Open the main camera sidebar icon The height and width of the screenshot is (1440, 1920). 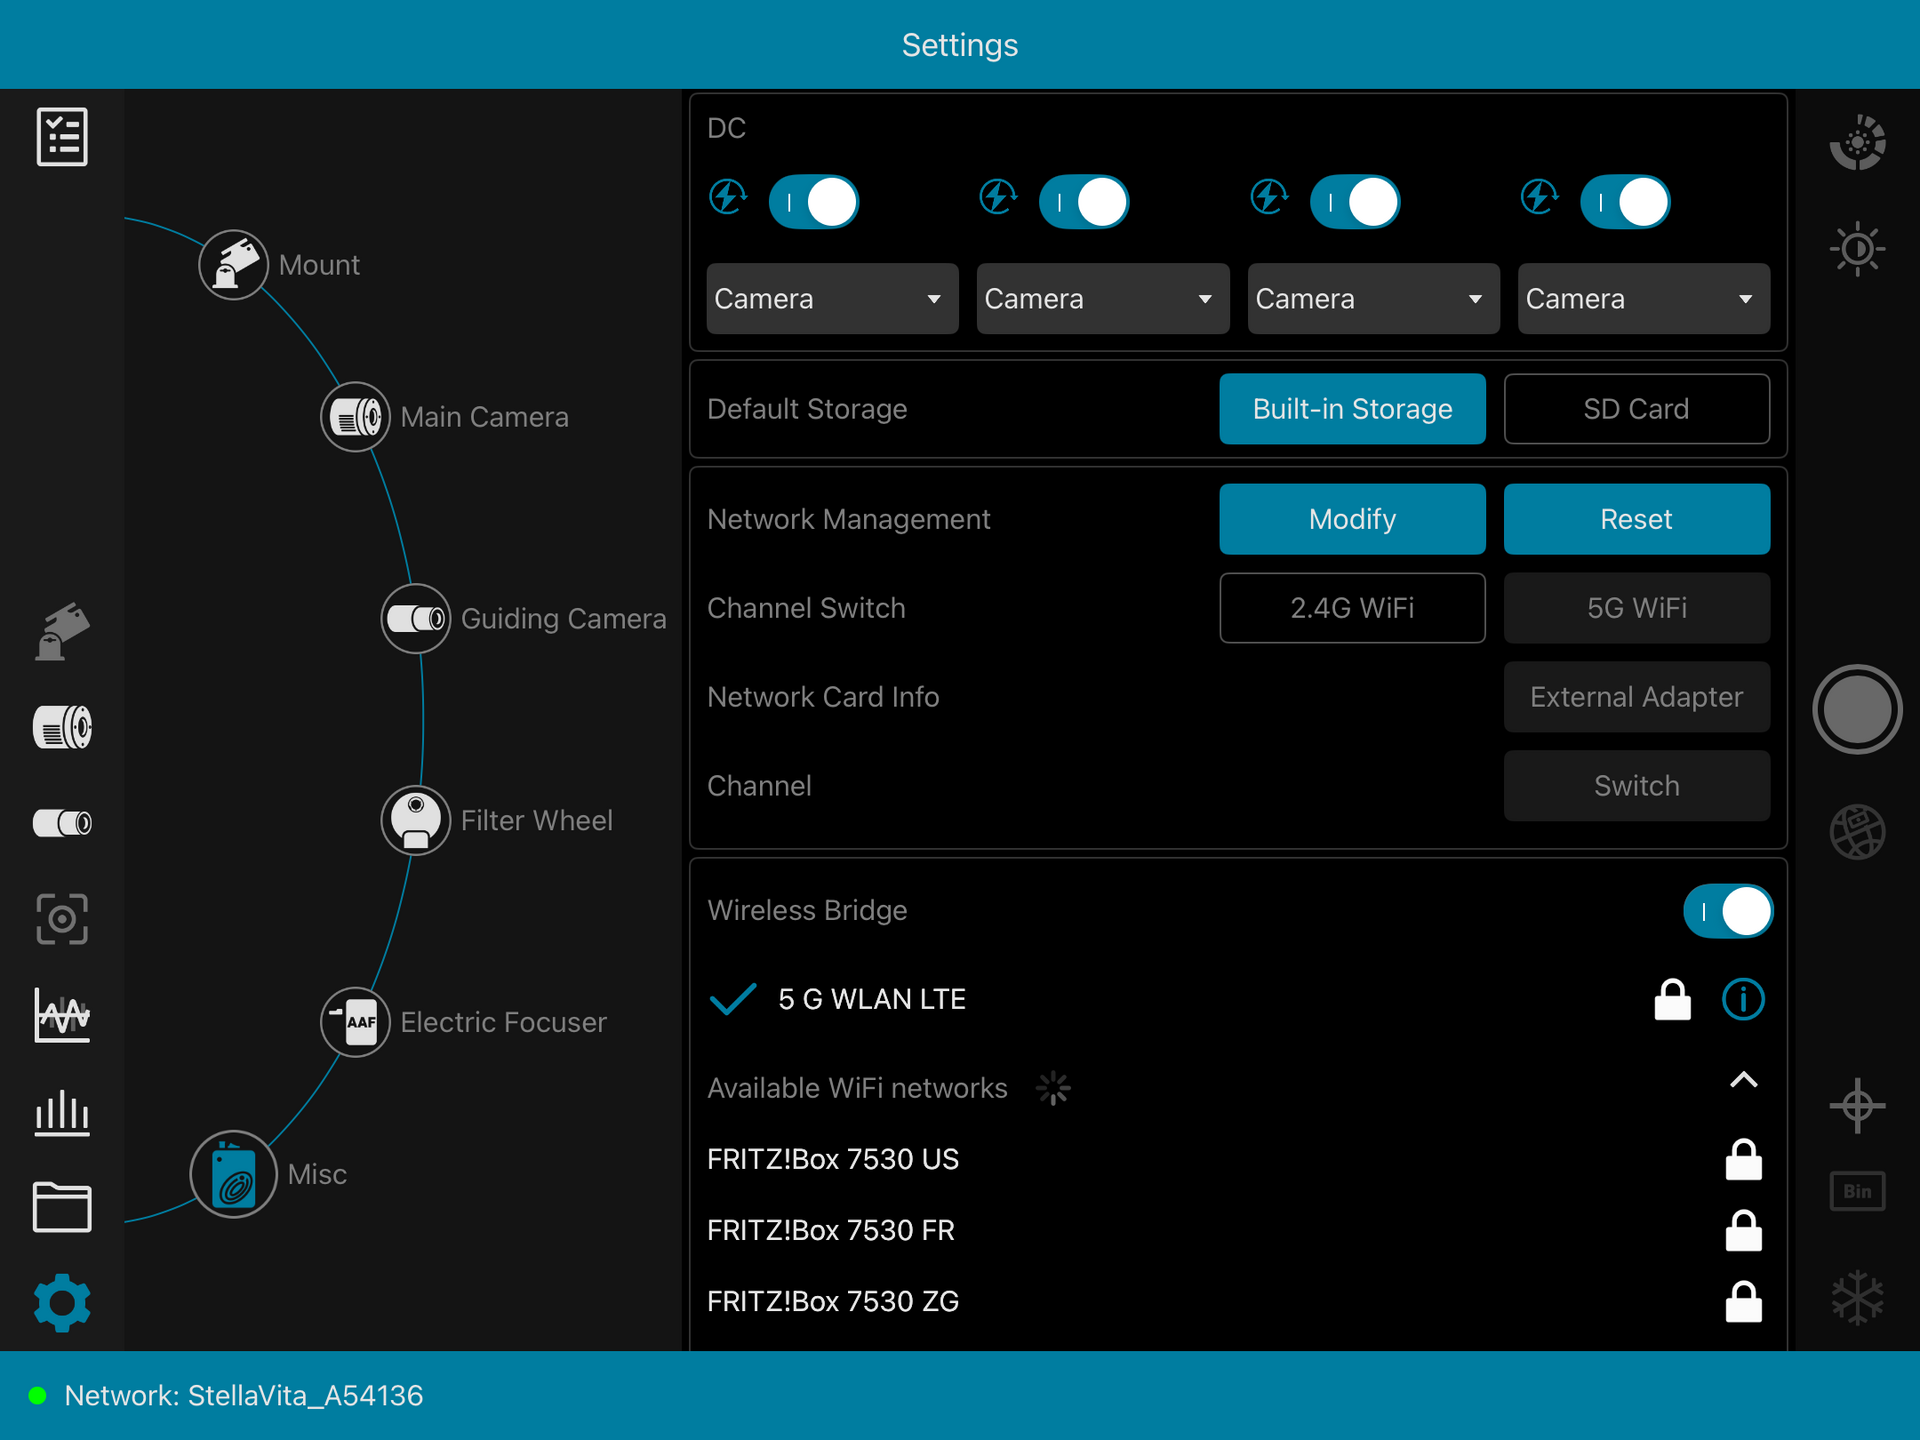click(x=62, y=727)
